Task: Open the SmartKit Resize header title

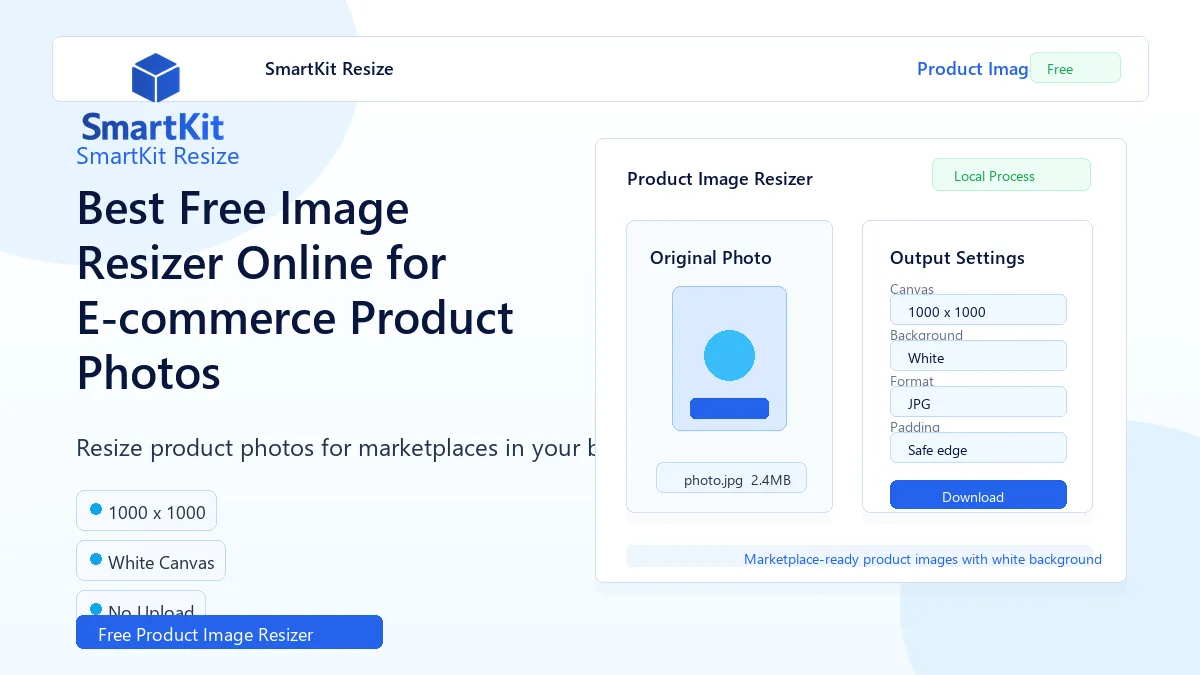Action: [x=329, y=69]
